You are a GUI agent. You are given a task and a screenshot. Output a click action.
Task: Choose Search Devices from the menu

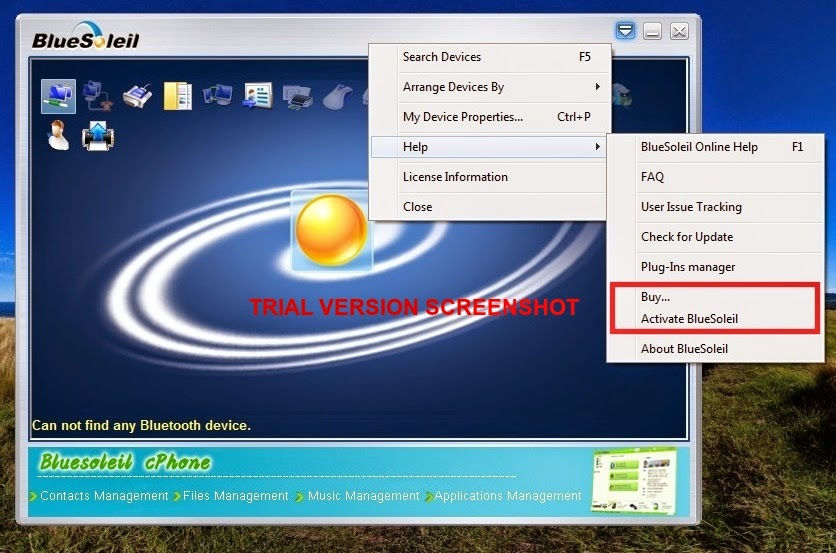point(489,57)
